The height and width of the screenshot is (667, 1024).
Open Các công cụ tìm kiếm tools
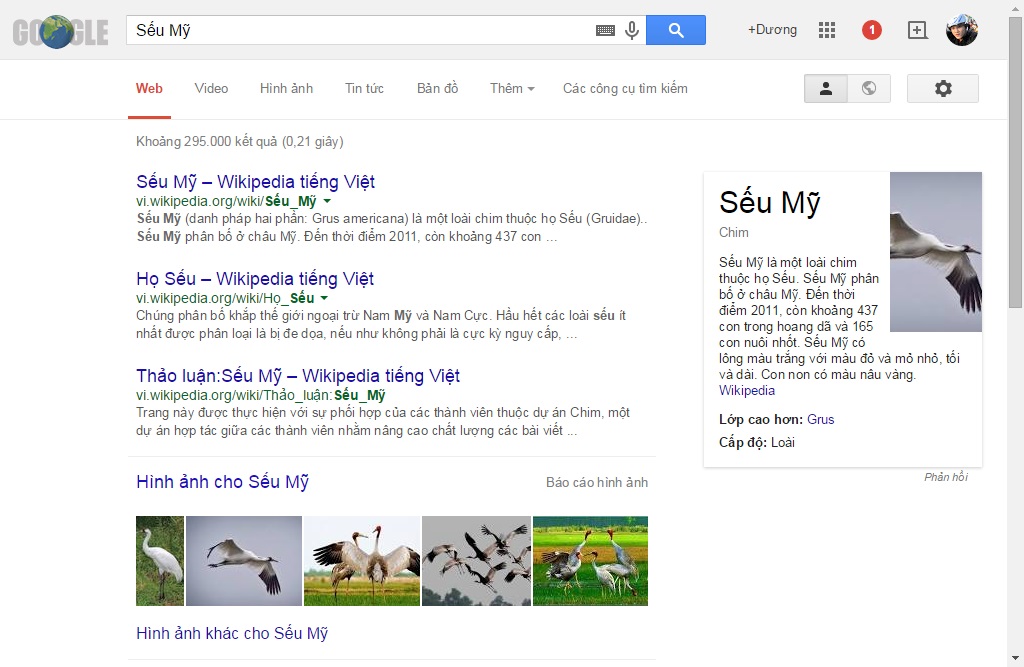[x=625, y=89]
